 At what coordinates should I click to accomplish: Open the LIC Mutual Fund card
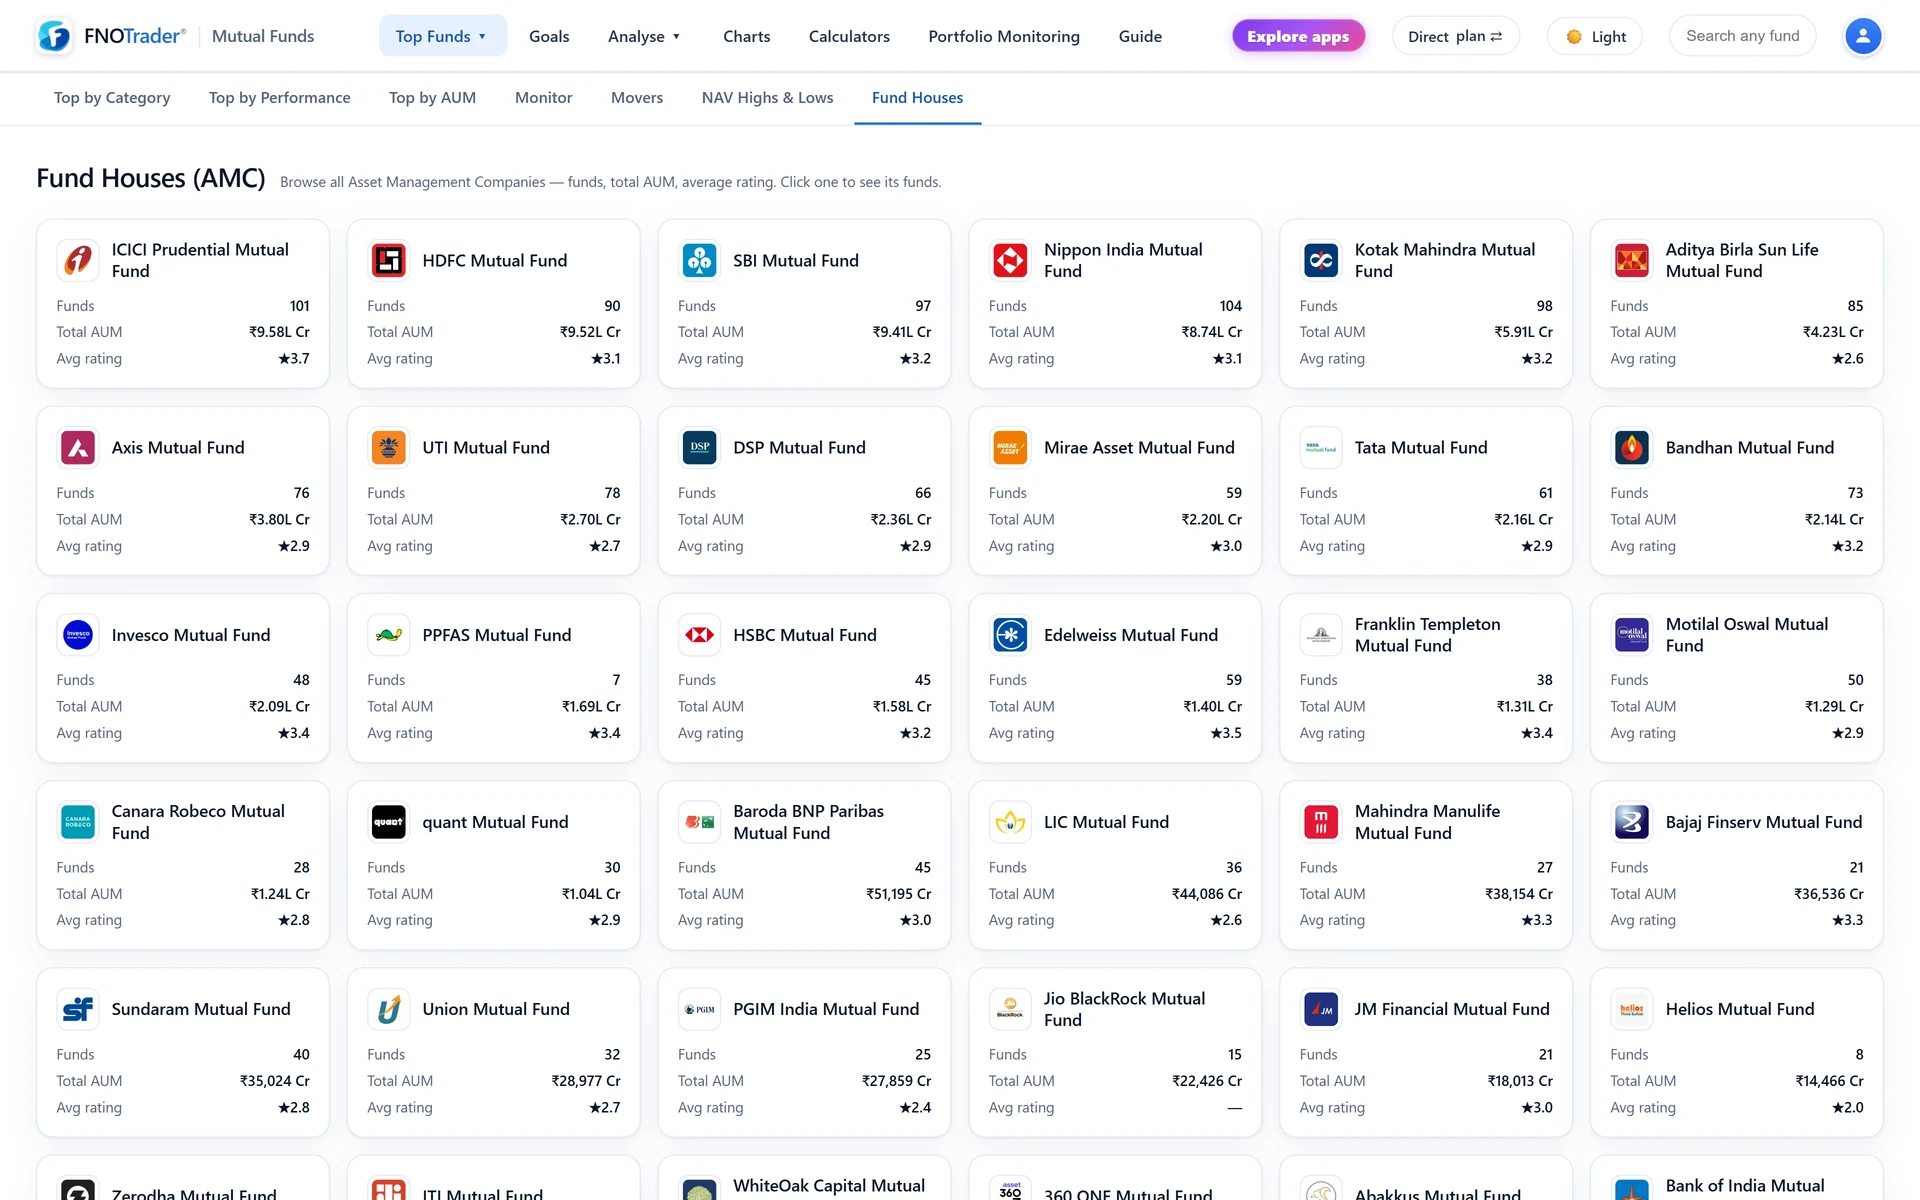click(1115, 865)
